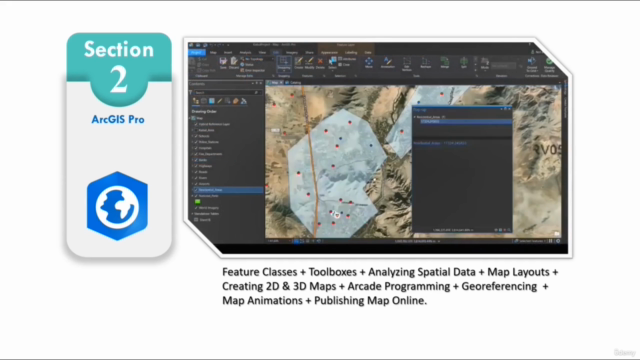Click the Elevation Mode icon

(x=484, y=62)
